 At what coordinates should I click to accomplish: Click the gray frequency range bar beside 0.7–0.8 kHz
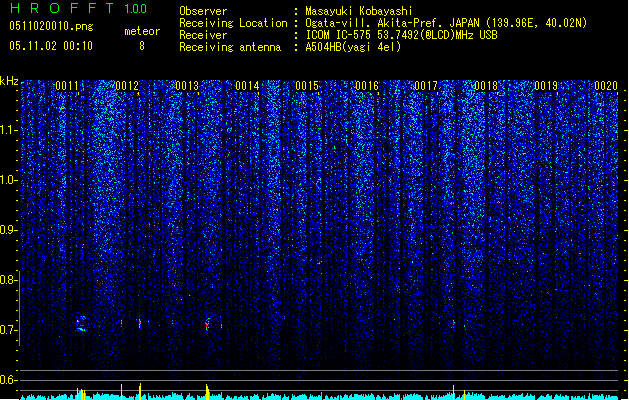tap(19, 308)
